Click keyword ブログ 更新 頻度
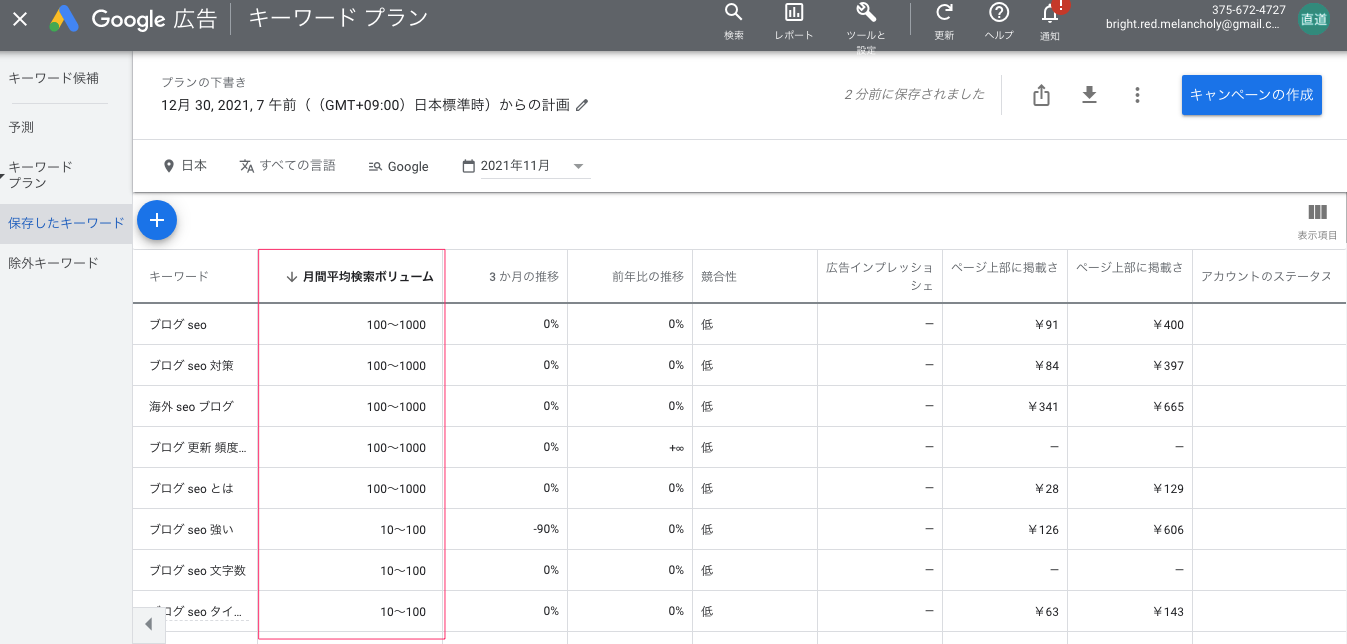Image resolution: width=1347 pixels, height=644 pixels. (x=197, y=448)
